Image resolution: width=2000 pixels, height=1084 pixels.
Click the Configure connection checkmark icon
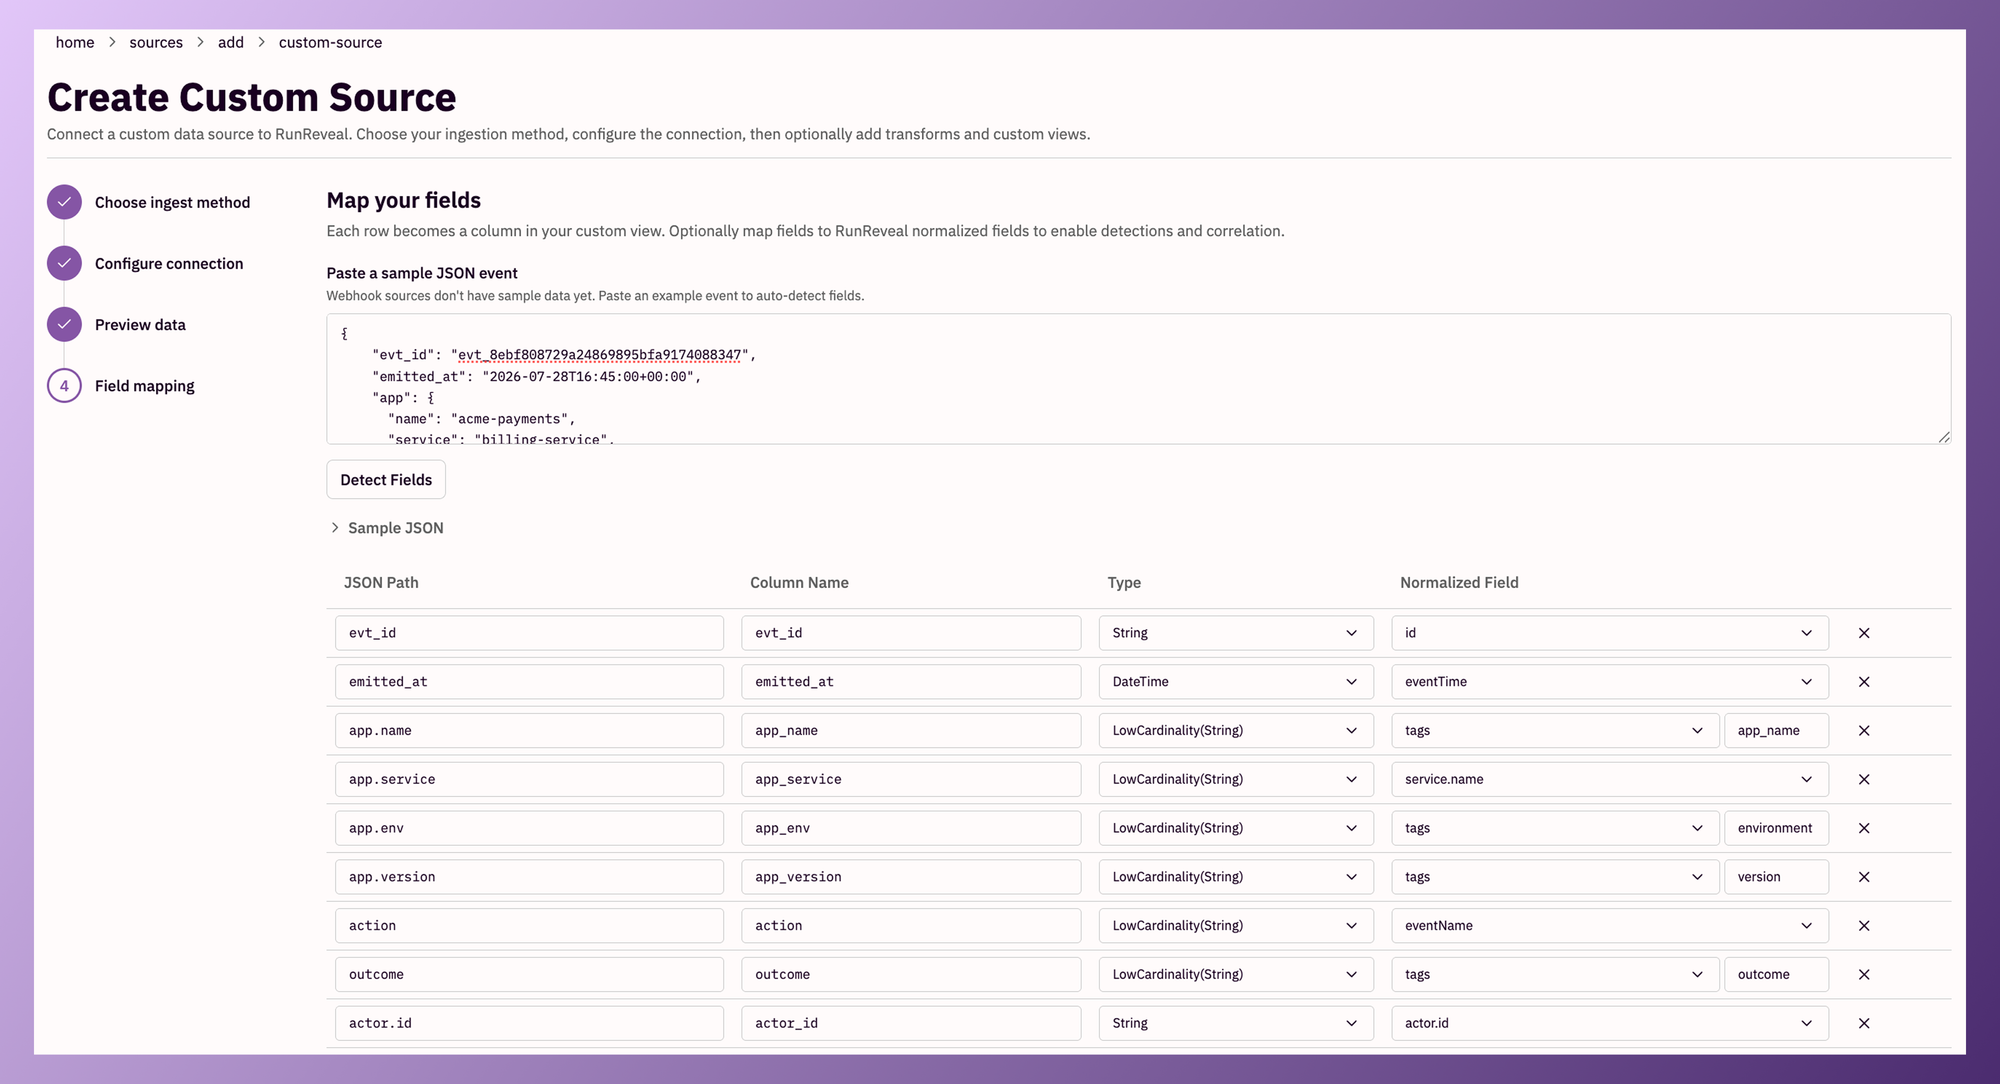point(64,263)
